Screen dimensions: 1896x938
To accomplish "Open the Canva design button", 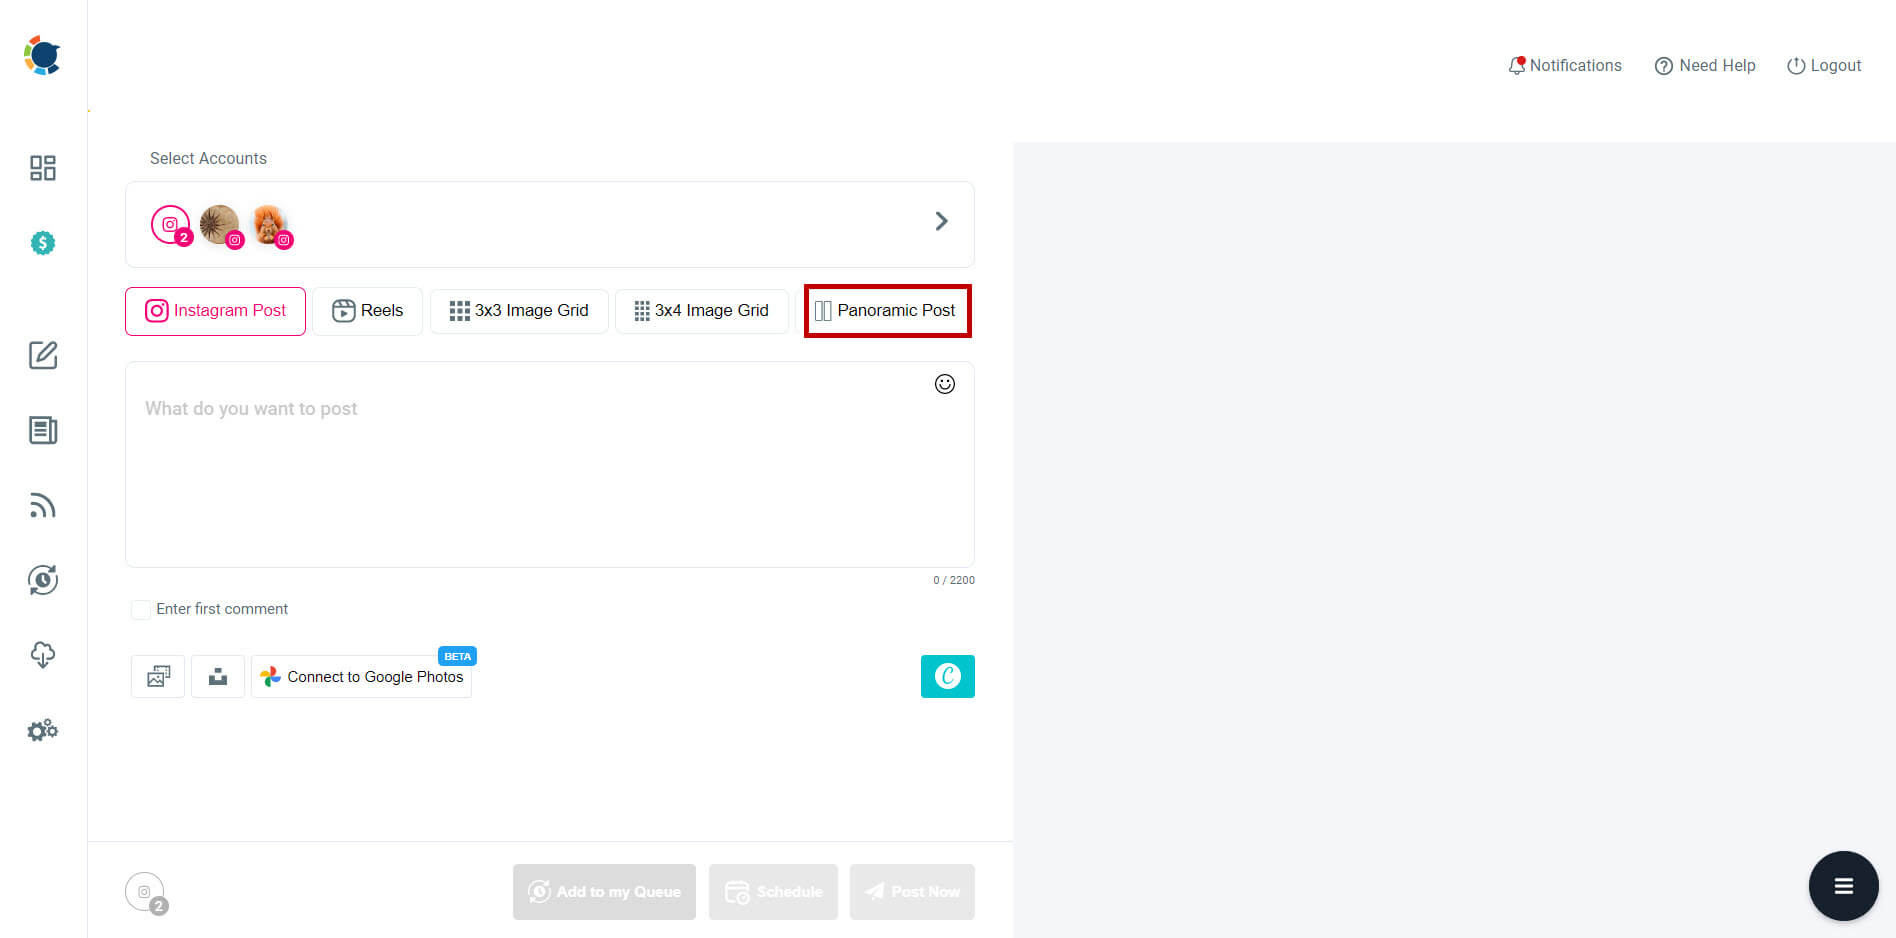I will tap(948, 677).
